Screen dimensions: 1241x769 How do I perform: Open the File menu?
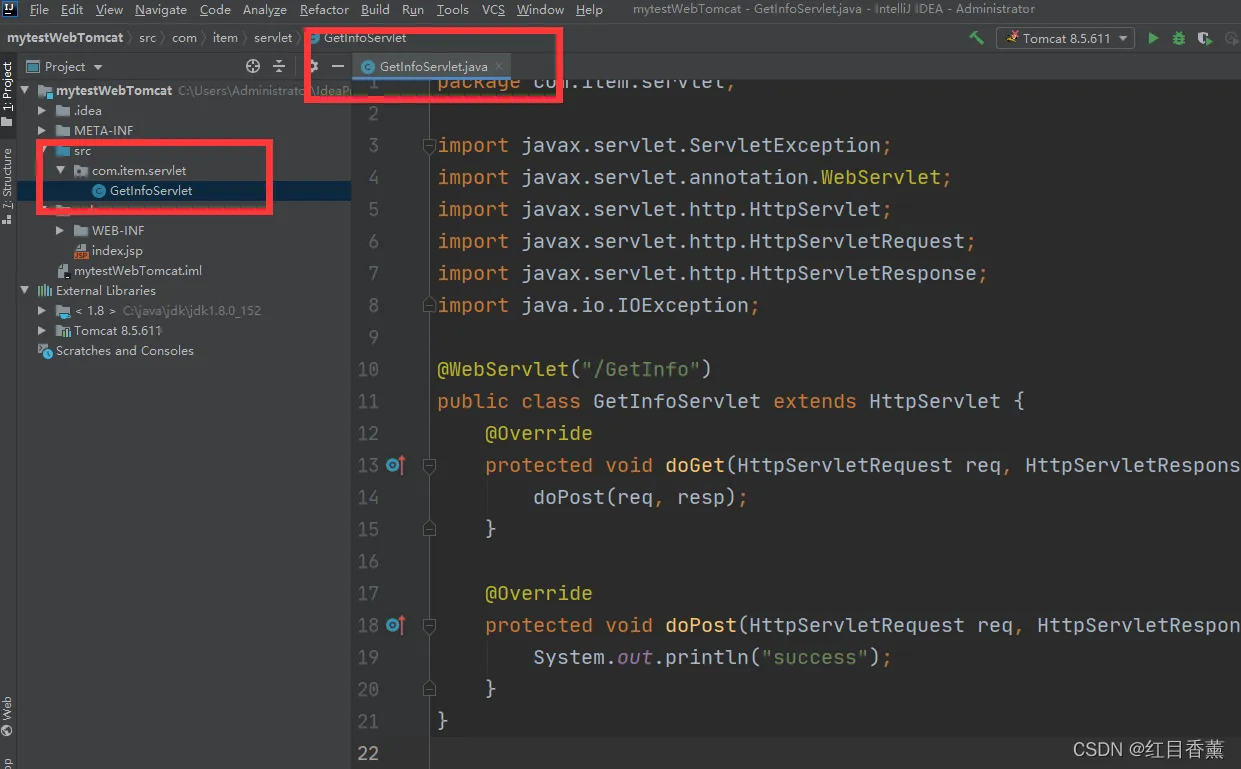click(39, 9)
